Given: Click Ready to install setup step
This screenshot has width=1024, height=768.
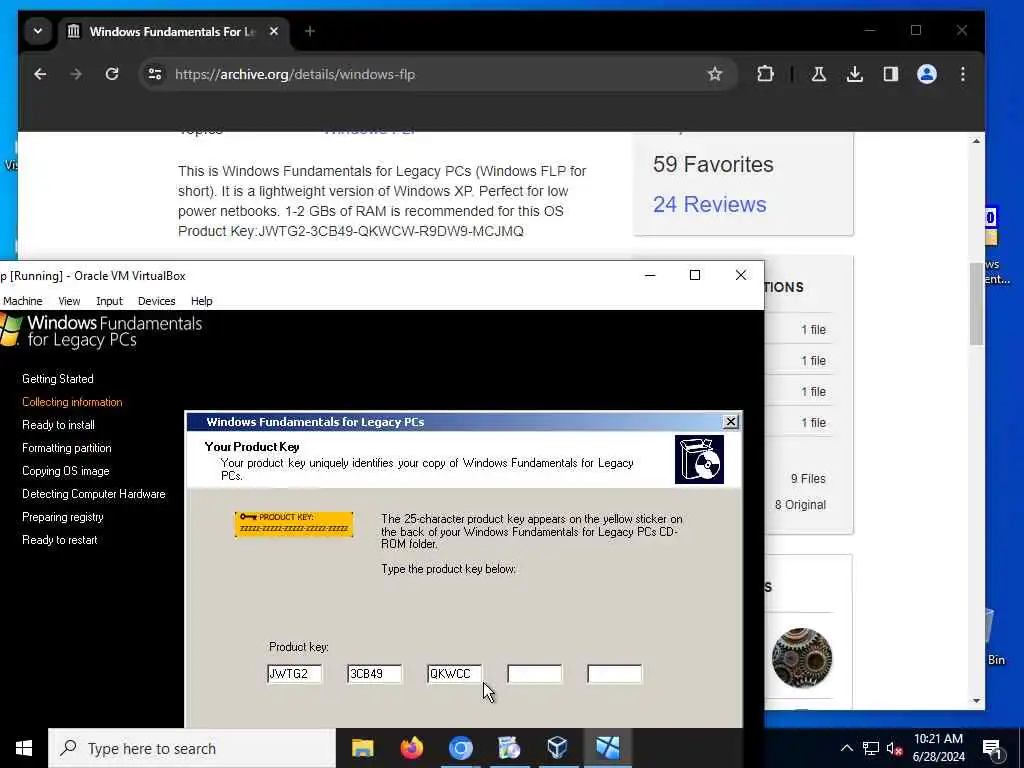Looking at the screenshot, I should point(58,425).
